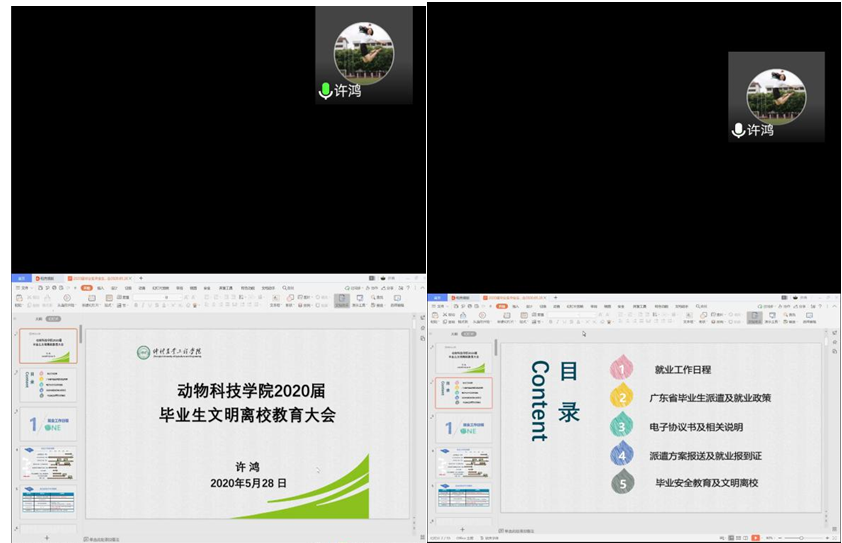Click the microphone icon beside 许鸿 in left window
The width and height of the screenshot is (842, 543).
click(325, 91)
